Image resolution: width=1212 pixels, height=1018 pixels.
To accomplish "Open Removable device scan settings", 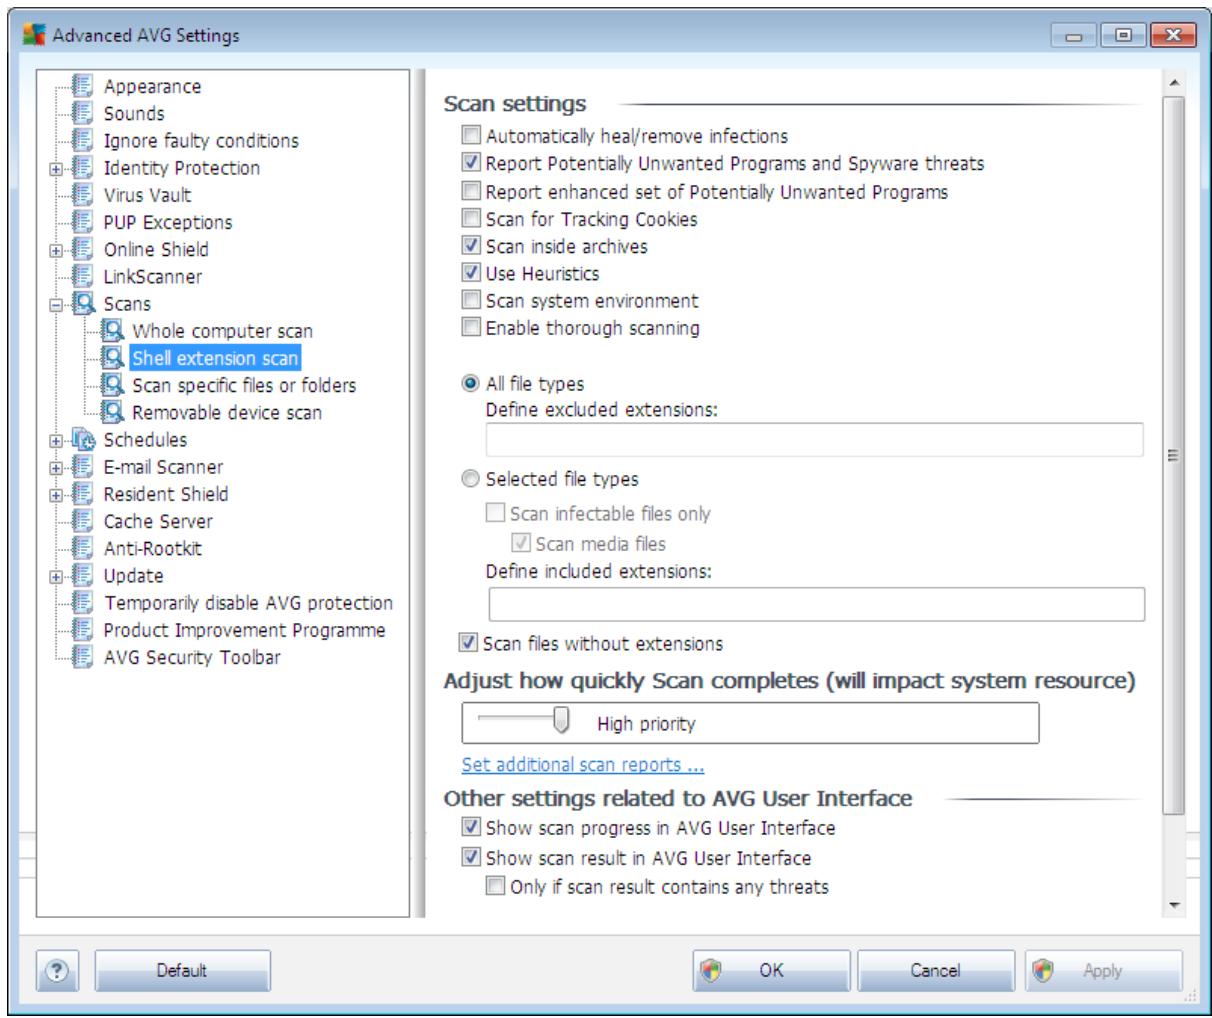I will point(227,412).
